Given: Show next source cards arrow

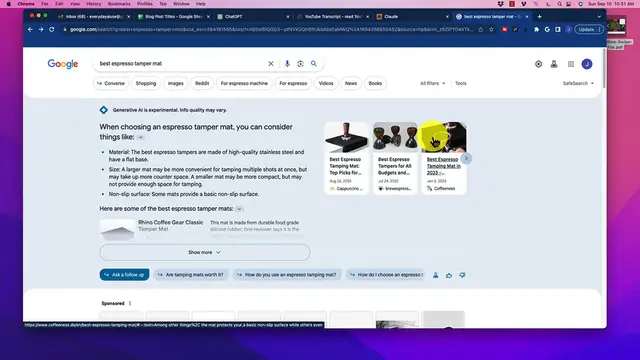Looking at the screenshot, I should tap(466, 158).
